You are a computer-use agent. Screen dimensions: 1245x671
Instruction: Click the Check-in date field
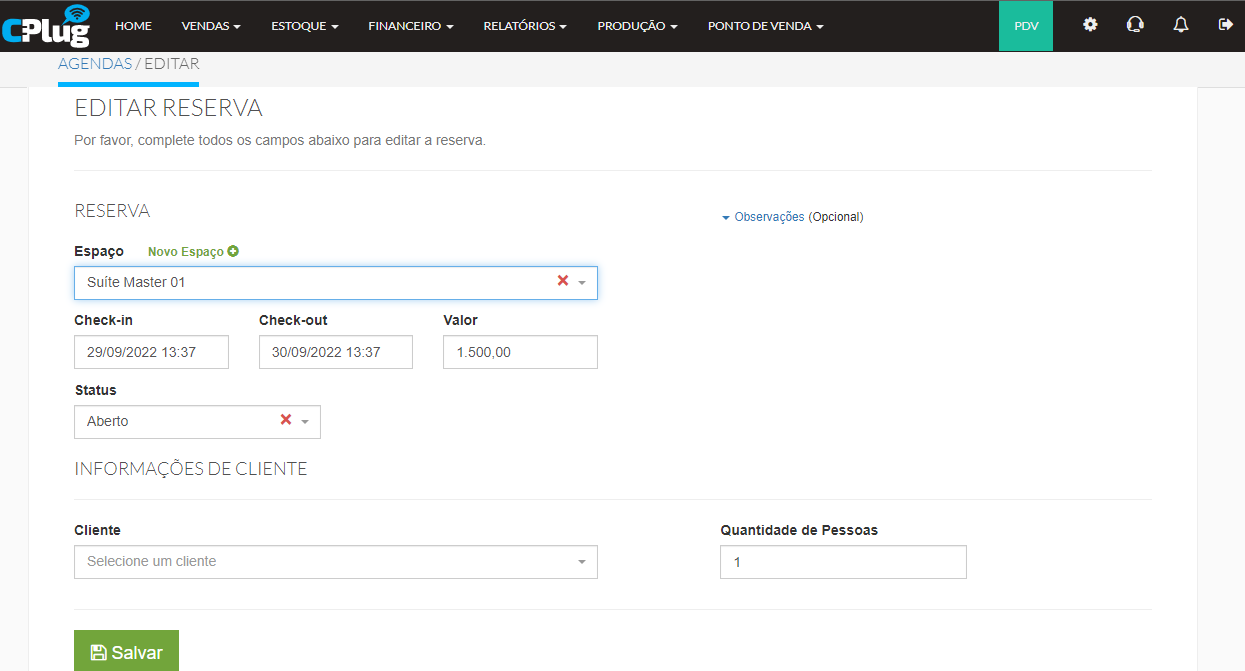[x=151, y=352]
